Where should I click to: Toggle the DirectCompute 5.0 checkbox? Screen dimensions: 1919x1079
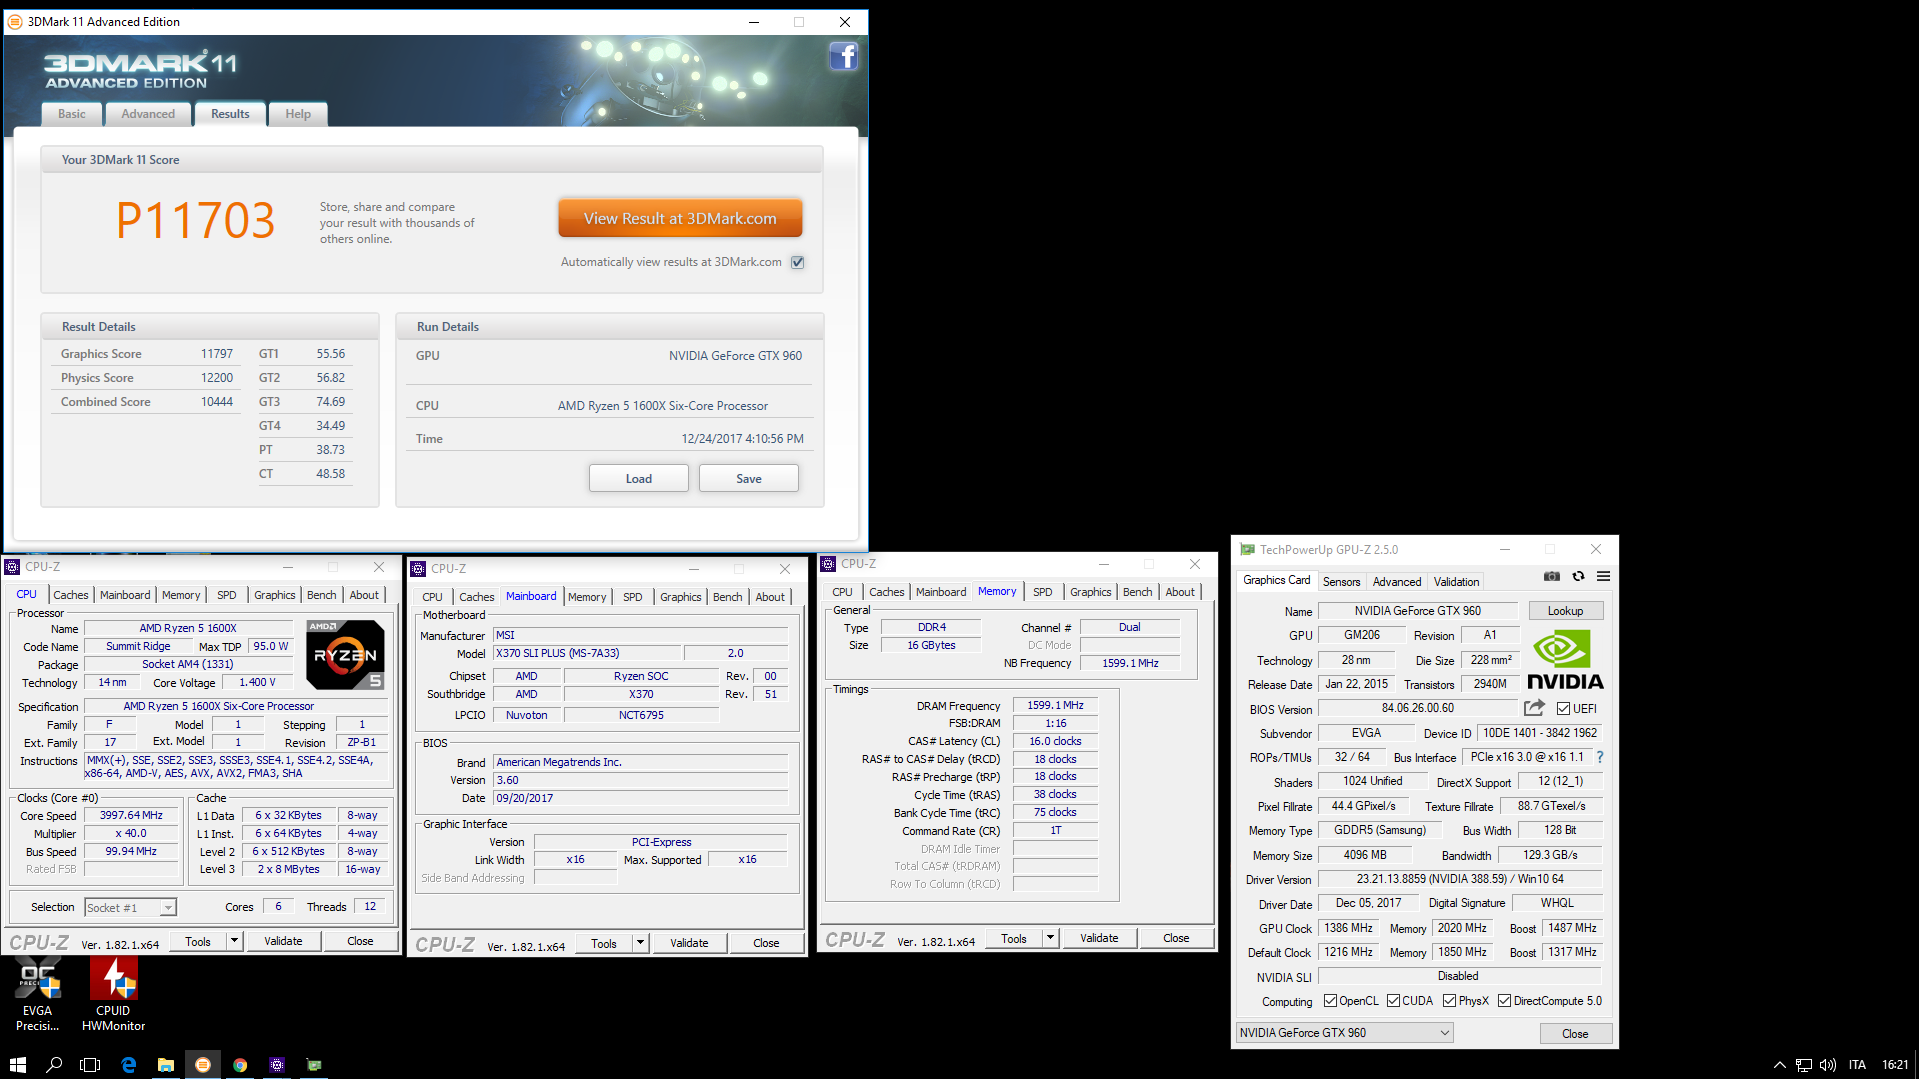click(1504, 1001)
